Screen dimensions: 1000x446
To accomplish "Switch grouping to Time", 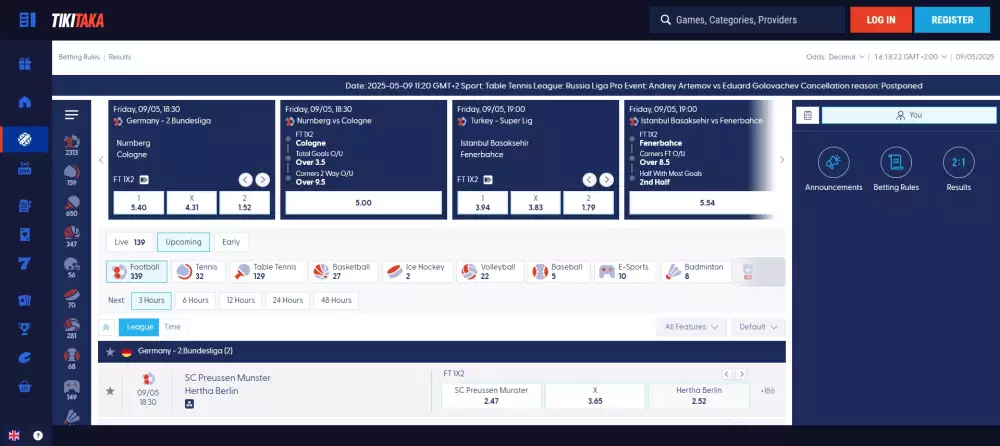I will (x=173, y=327).
